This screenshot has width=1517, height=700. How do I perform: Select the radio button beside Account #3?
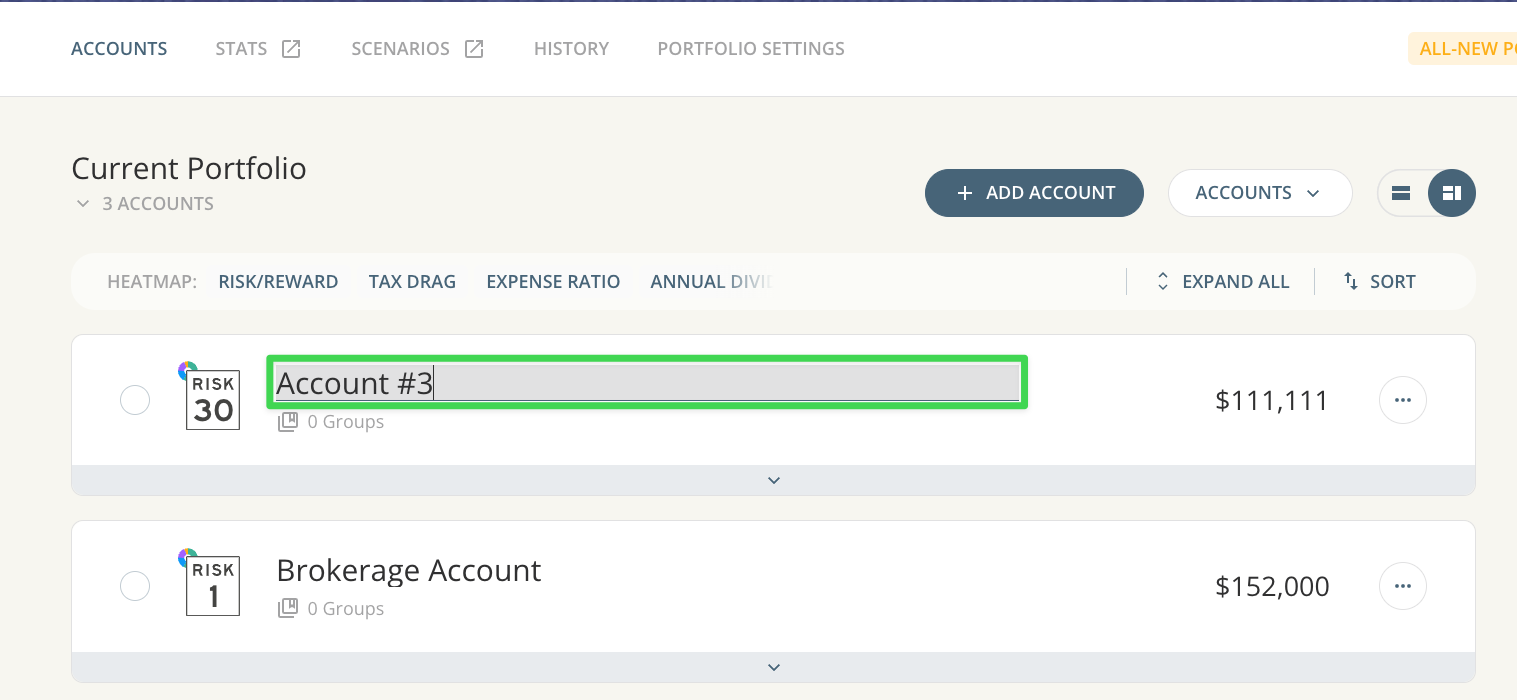point(135,399)
